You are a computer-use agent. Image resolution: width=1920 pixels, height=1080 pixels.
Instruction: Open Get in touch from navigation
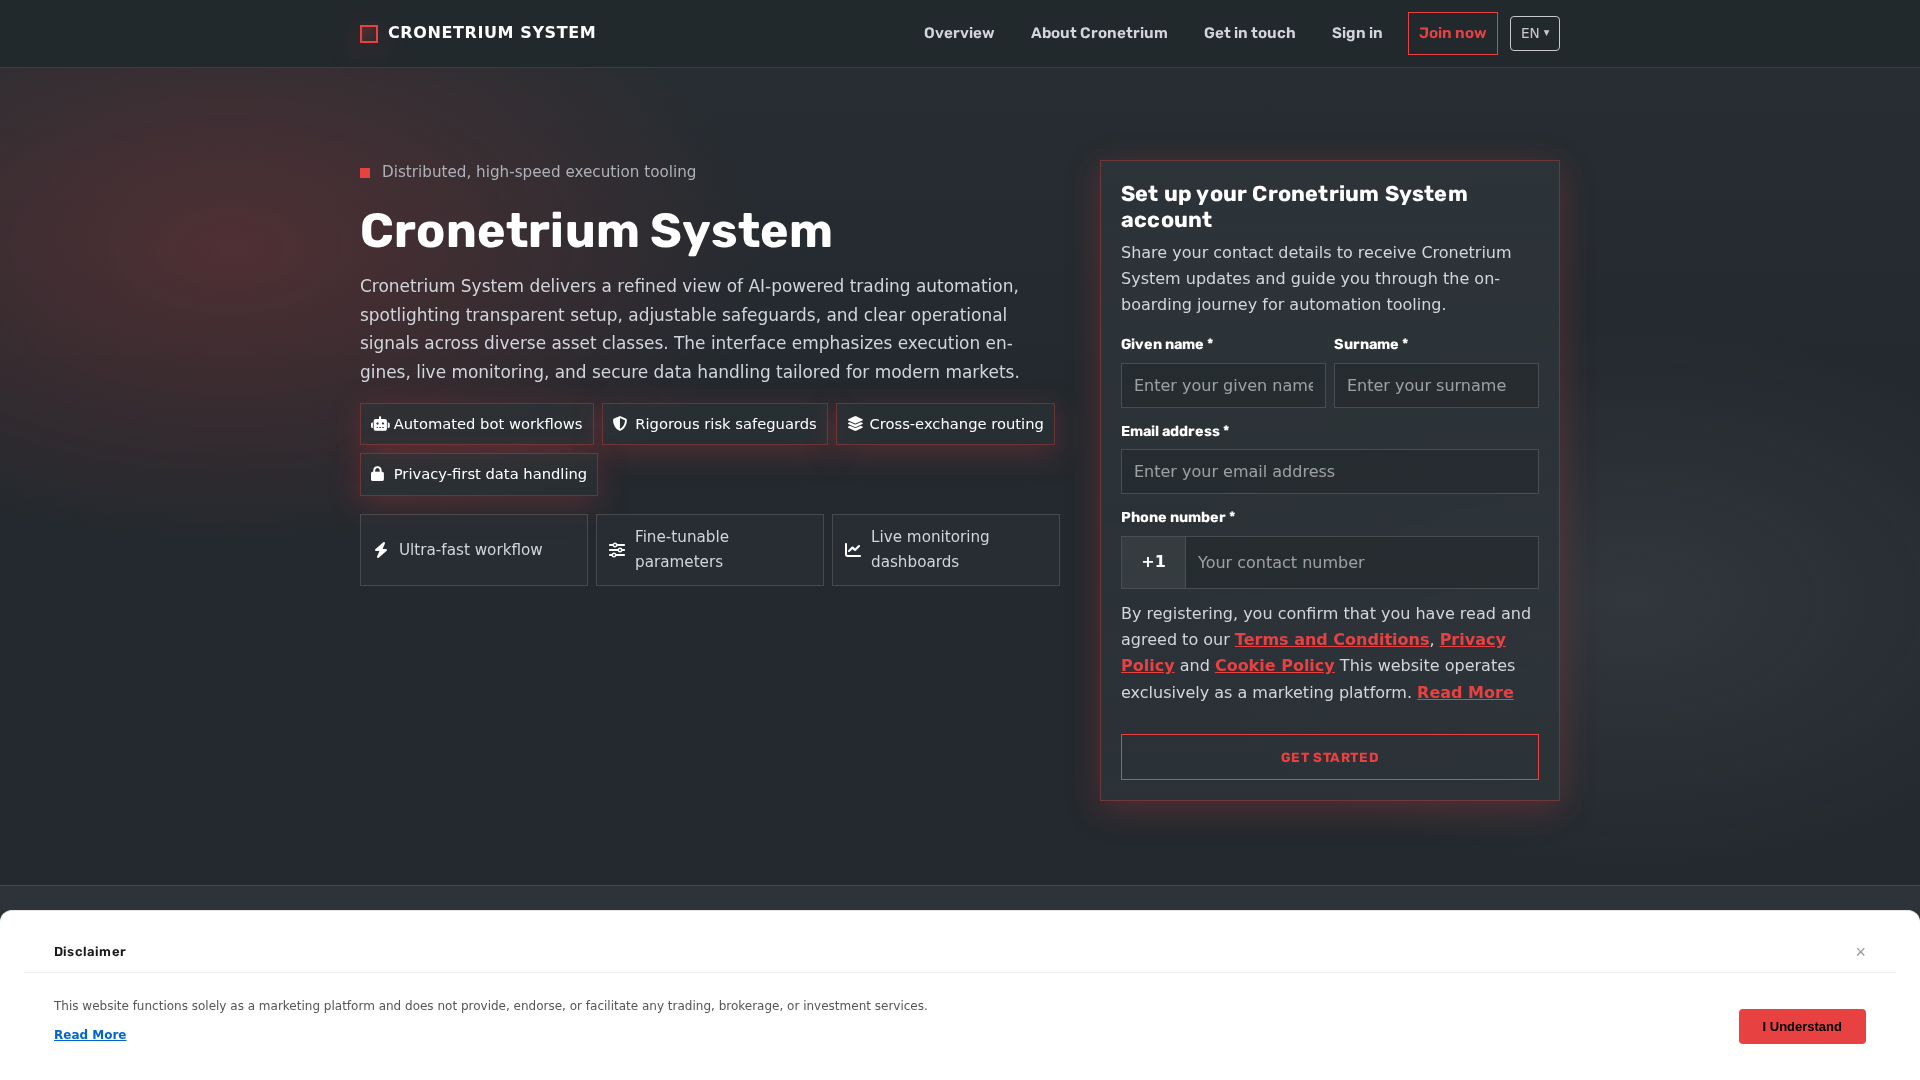[1249, 33]
